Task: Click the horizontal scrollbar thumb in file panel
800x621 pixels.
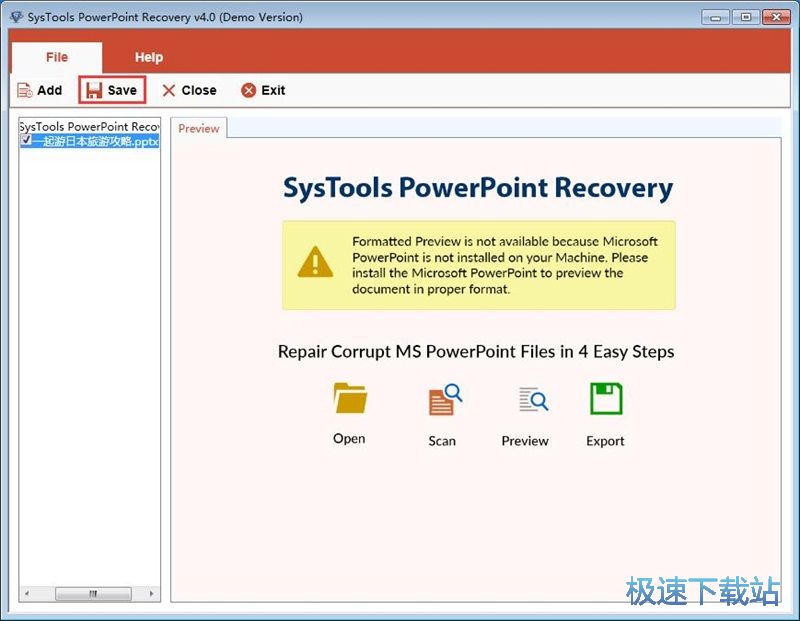Action: [x=93, y=593]
